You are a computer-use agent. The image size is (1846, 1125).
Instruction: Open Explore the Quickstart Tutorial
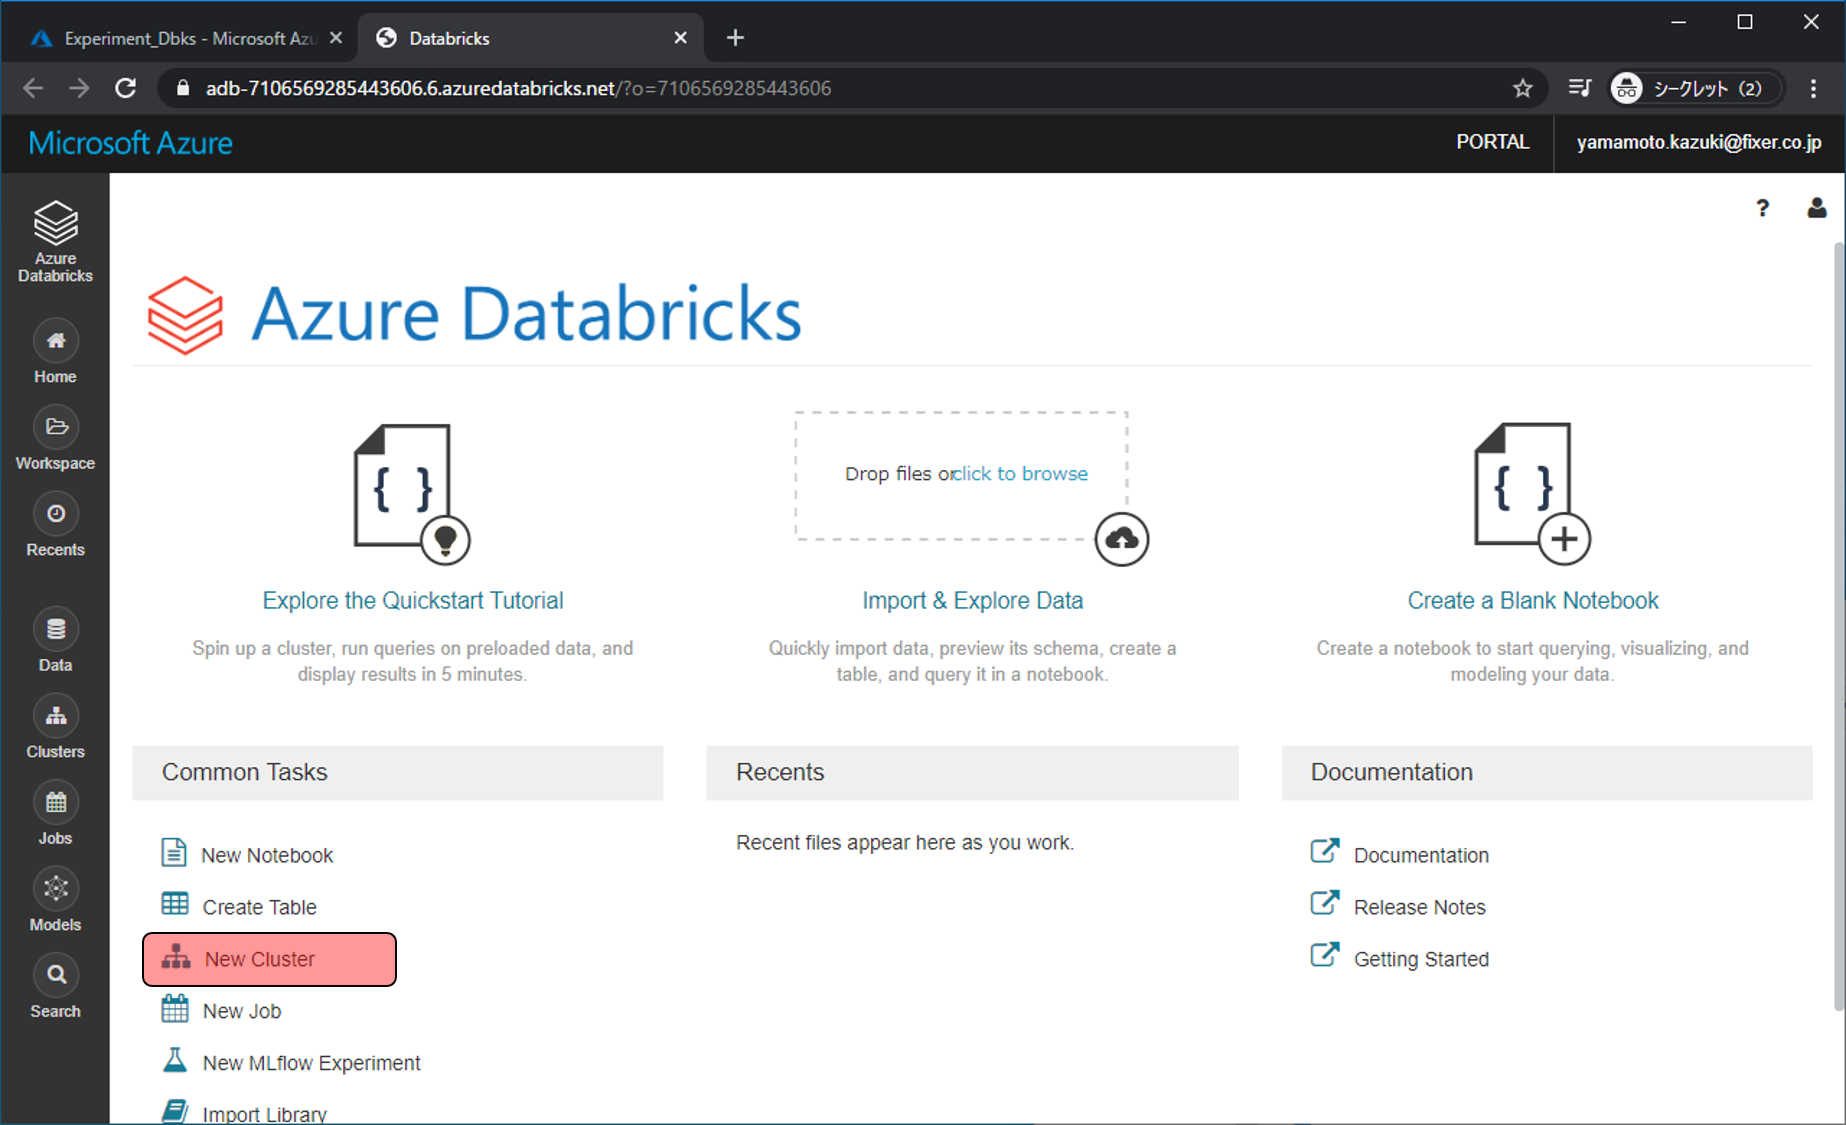point(412,600)
